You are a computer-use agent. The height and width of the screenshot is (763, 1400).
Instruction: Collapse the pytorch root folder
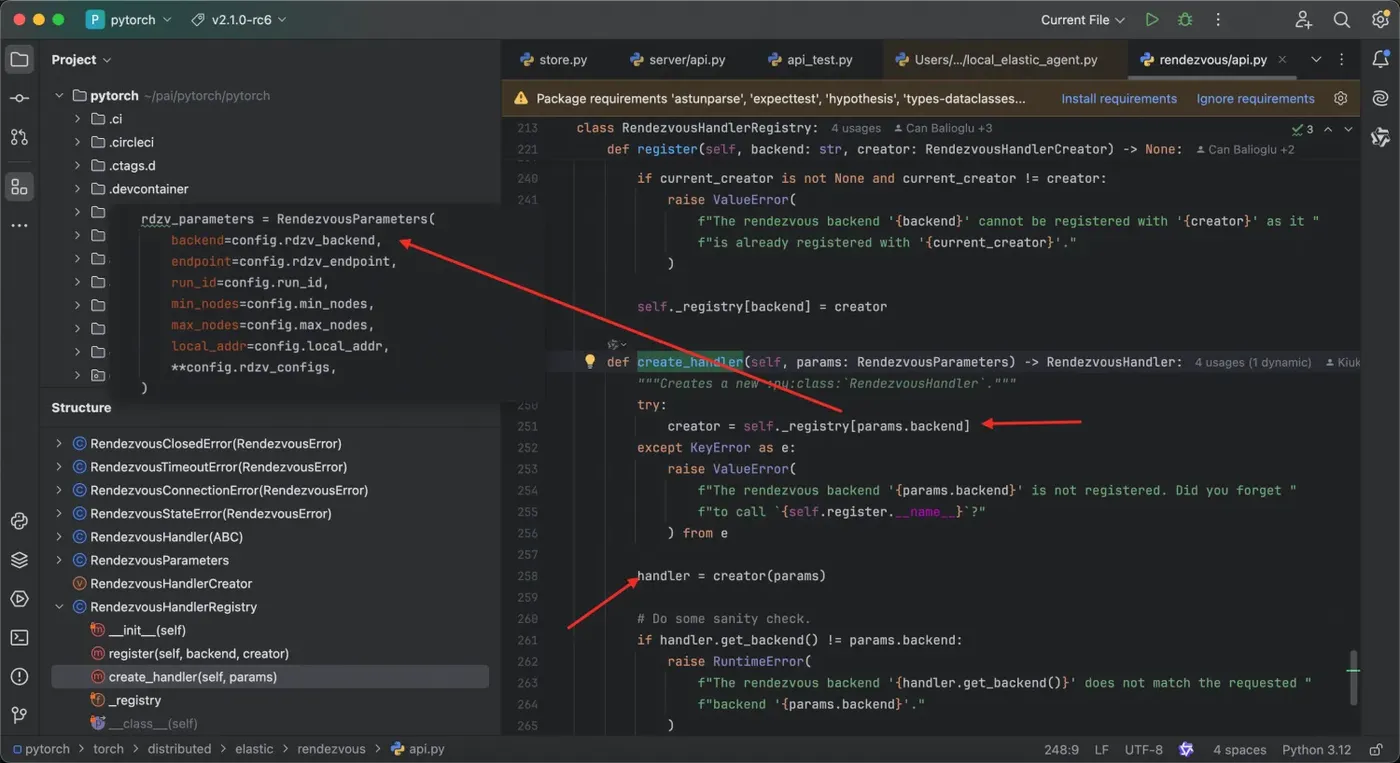coord(59,96)
